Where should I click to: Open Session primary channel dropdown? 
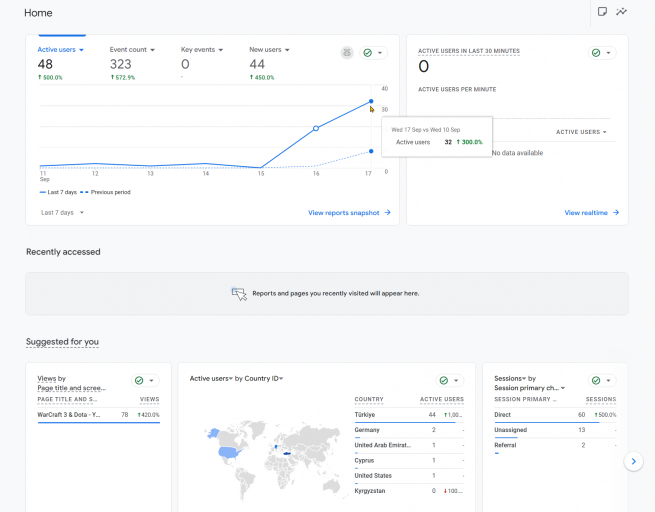(x=529, y=388)
